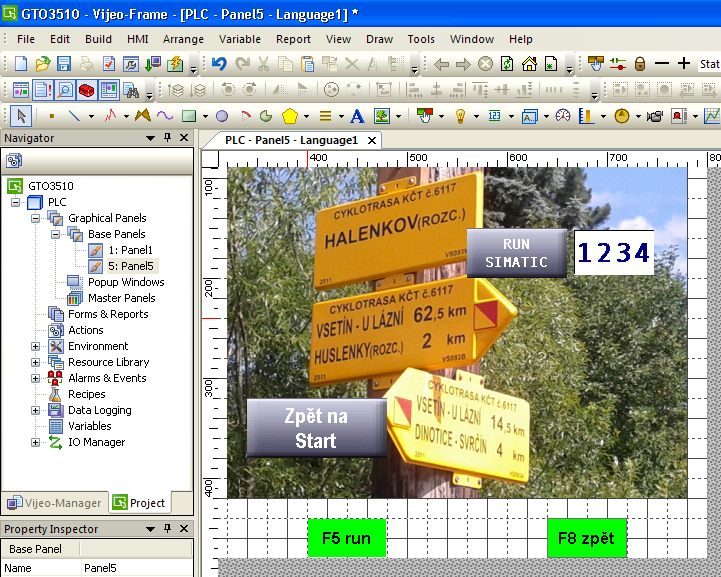The width and height of the screenshot is (721, 577).
Task: Select the green 'F5 run' key
Action: pos(346,538)
